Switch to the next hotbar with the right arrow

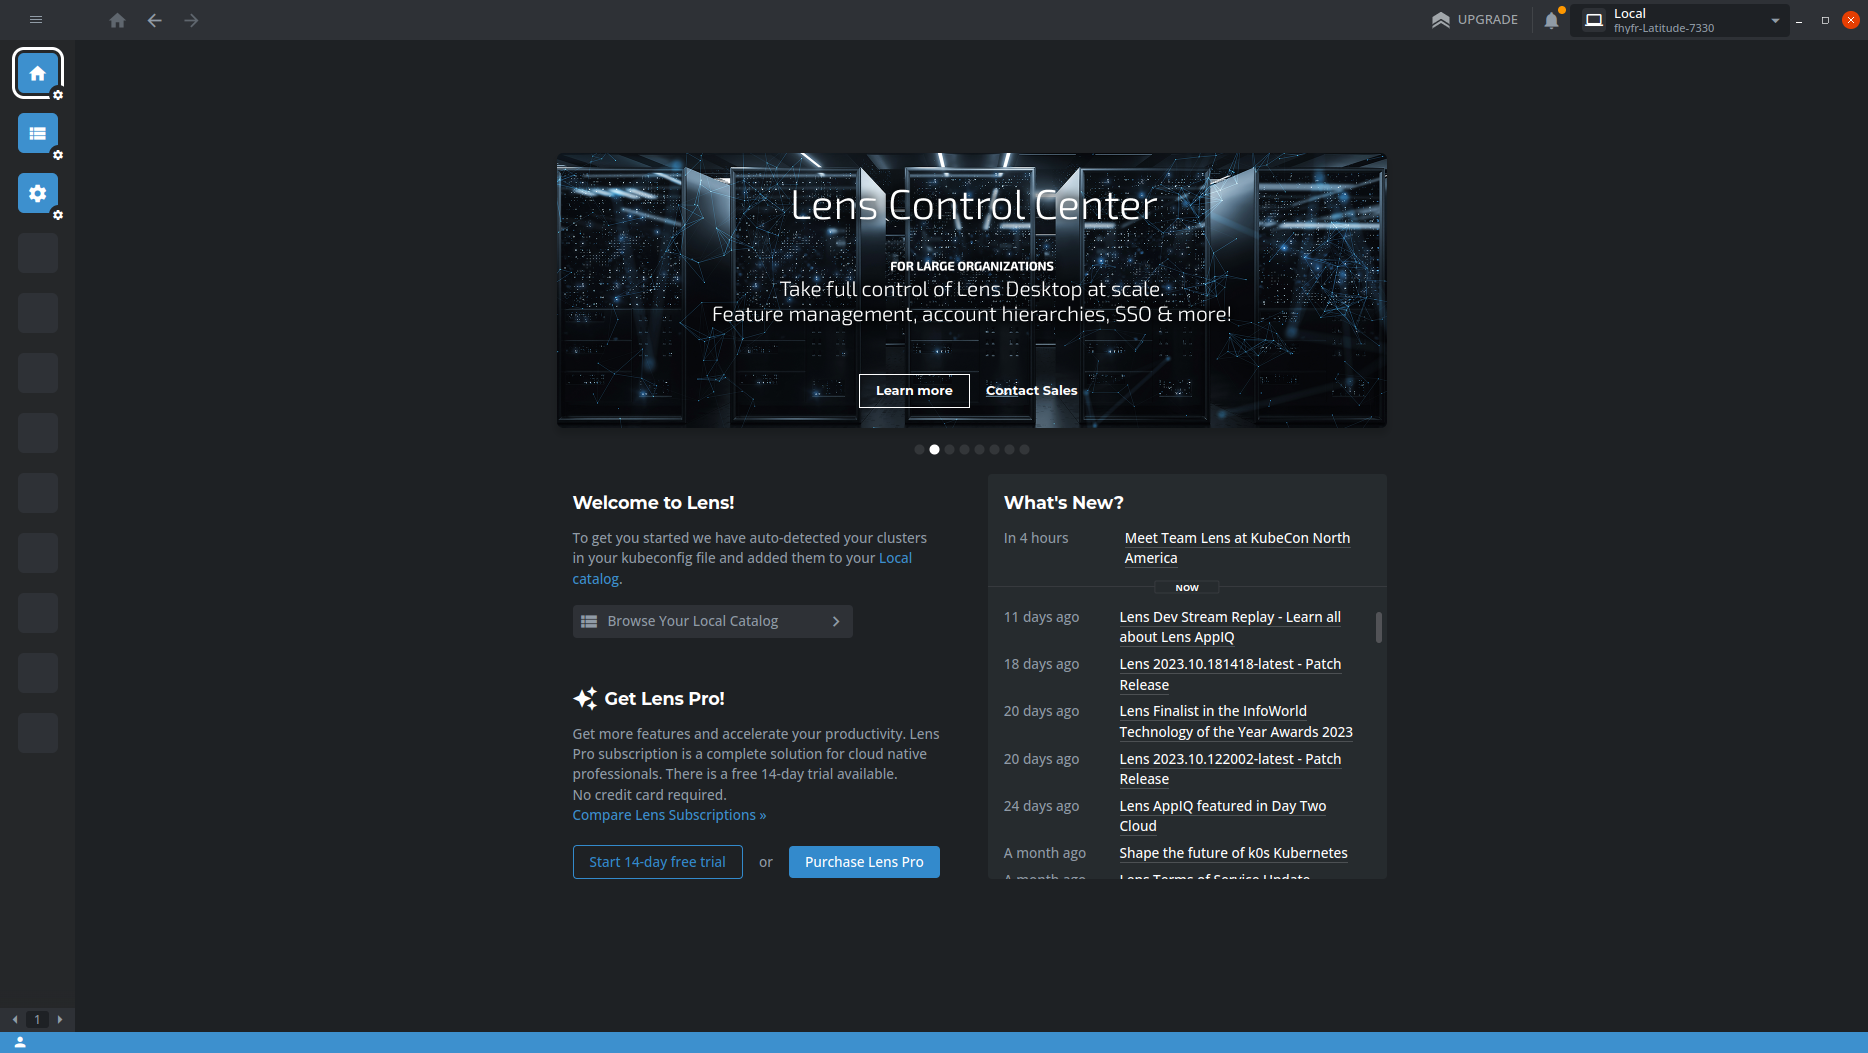click(x=60, y=1020)
